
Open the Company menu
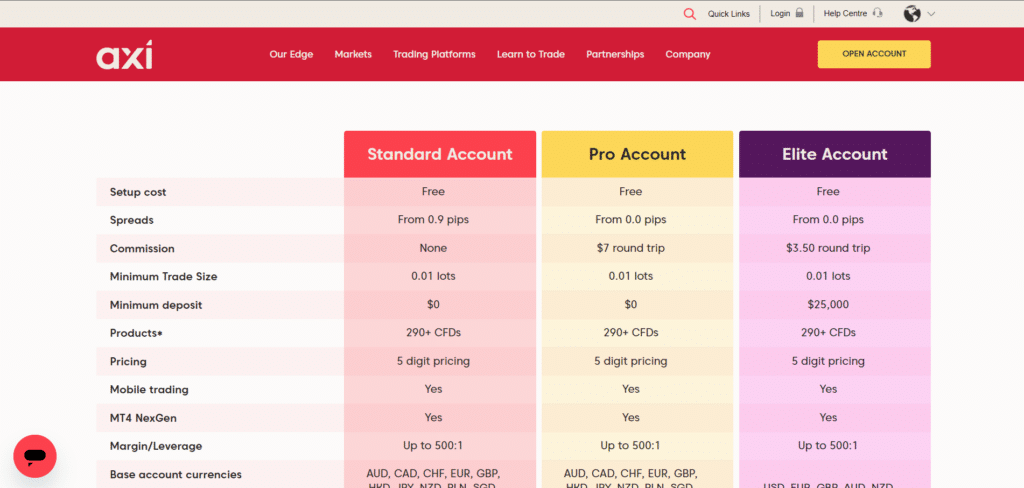pos(688,54)
